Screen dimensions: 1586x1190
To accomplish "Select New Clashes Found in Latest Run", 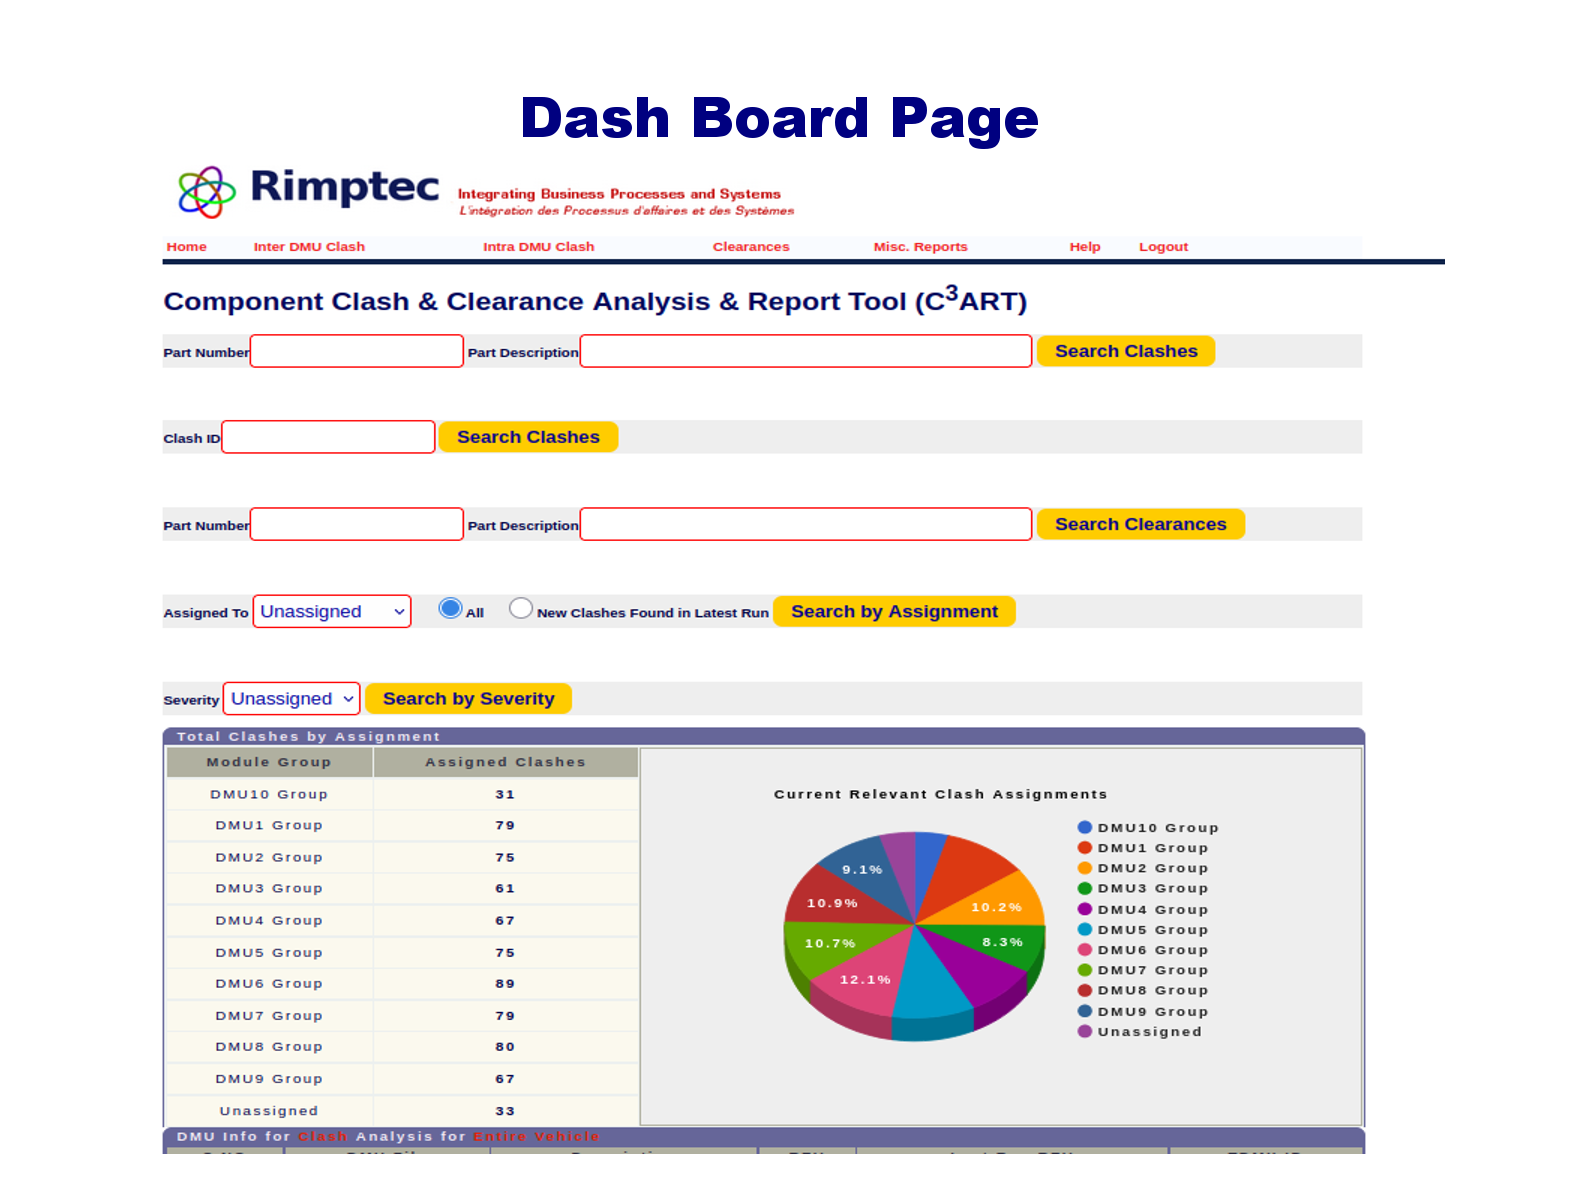I will coord(520,609).
